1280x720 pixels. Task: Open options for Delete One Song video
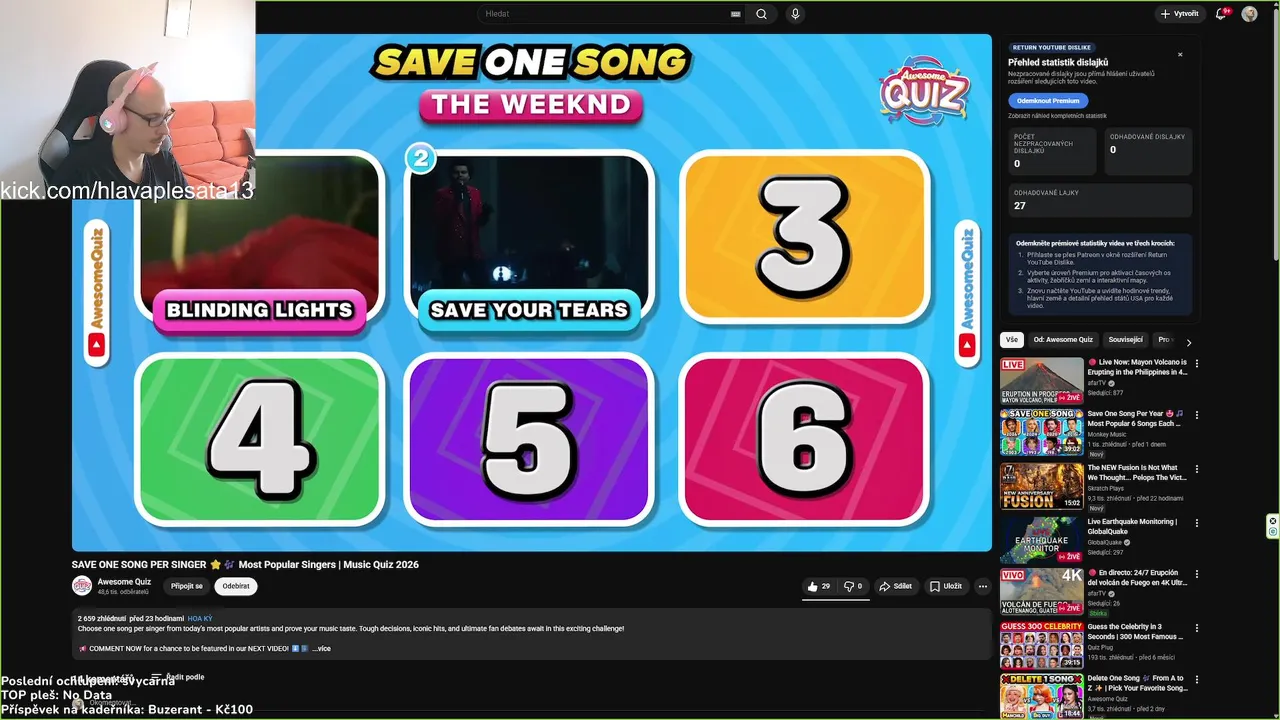coord(1197,679)
